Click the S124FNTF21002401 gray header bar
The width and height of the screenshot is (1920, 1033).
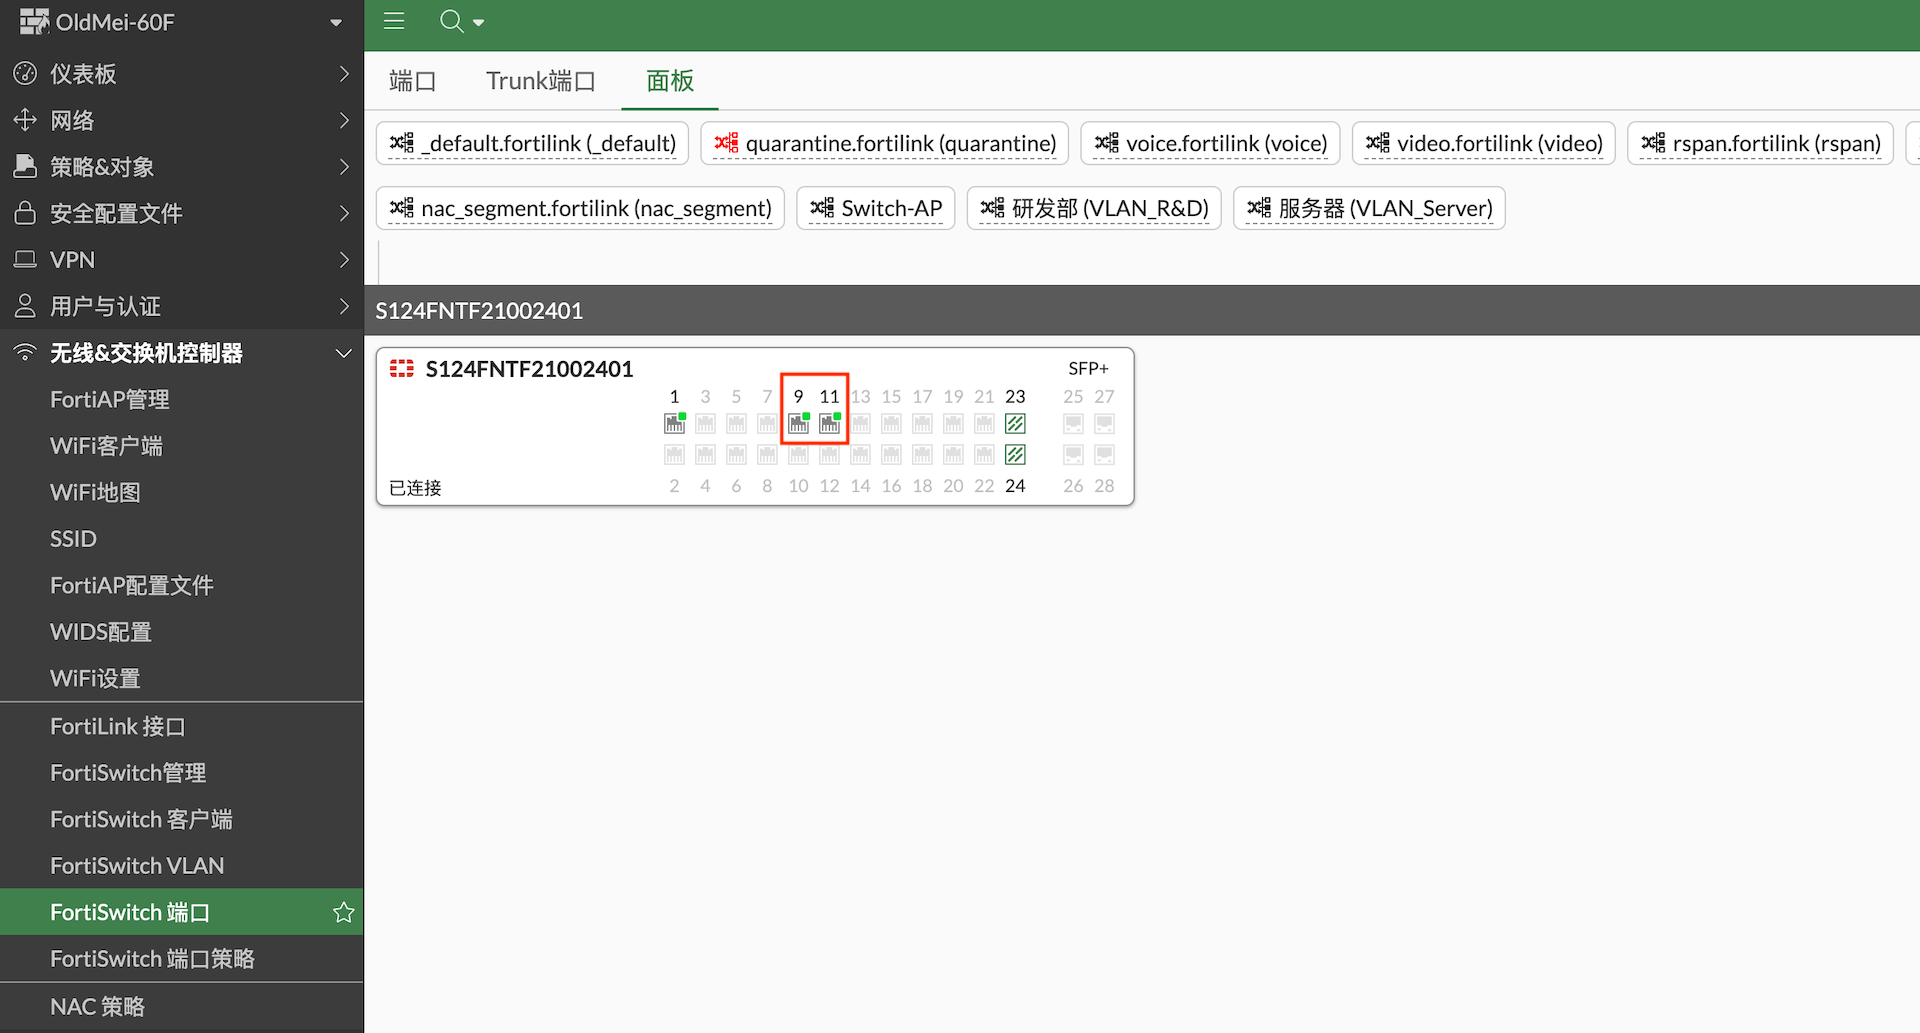(x=1142, y=310)
